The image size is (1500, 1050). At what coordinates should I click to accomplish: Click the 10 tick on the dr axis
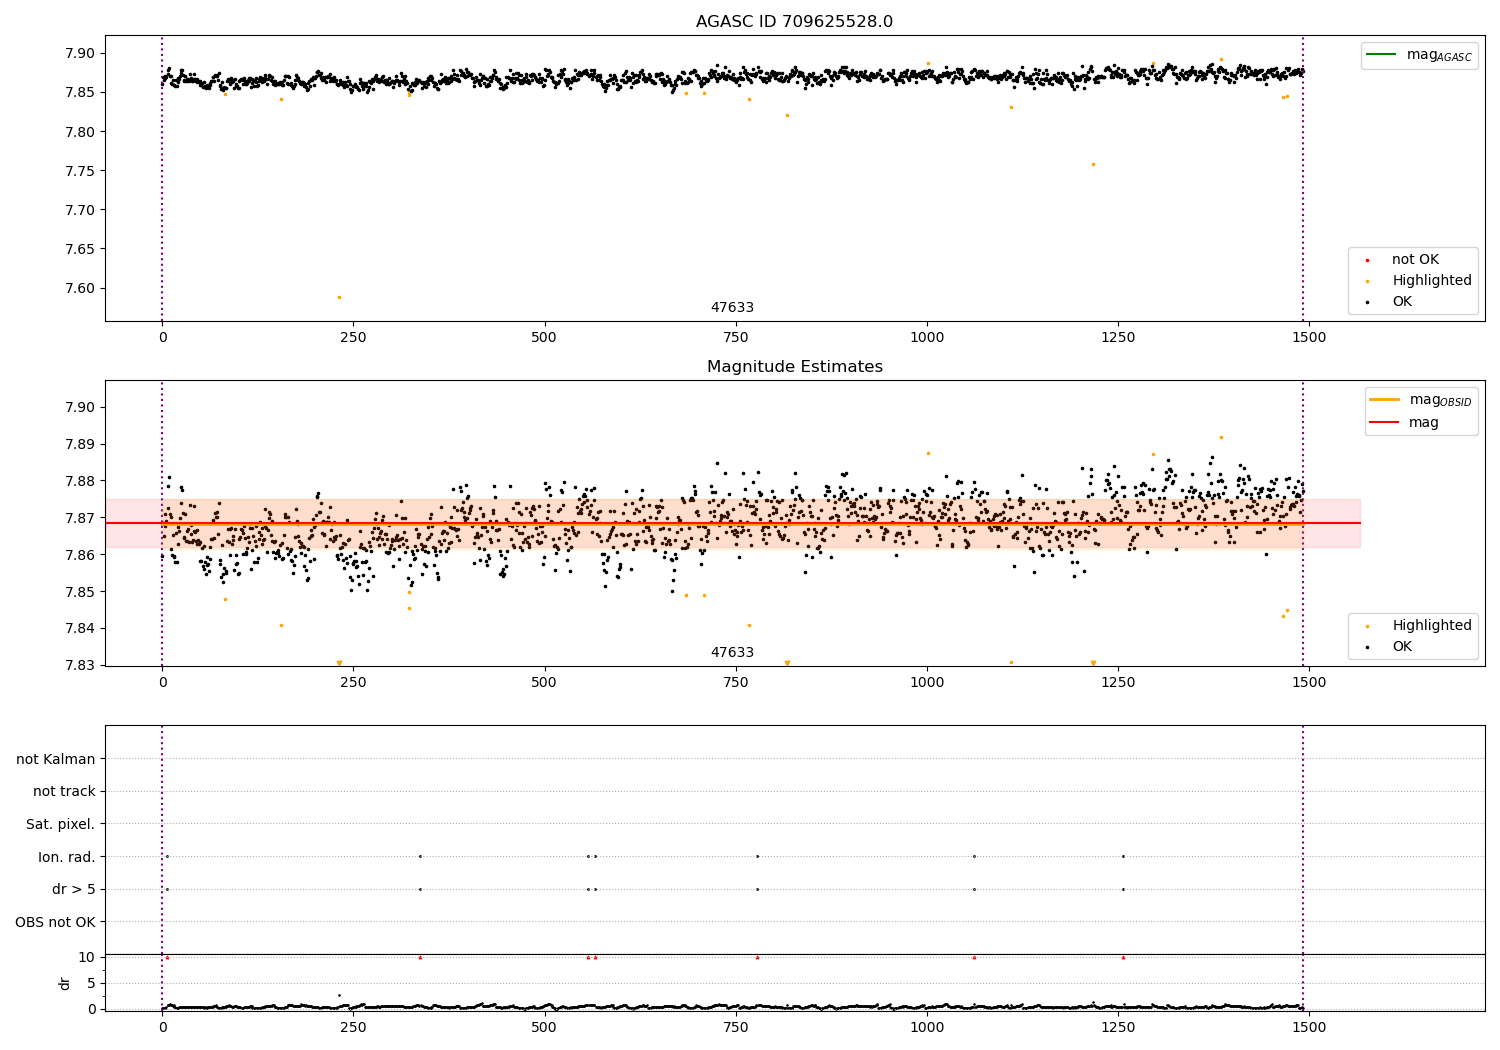click(87, 957)
